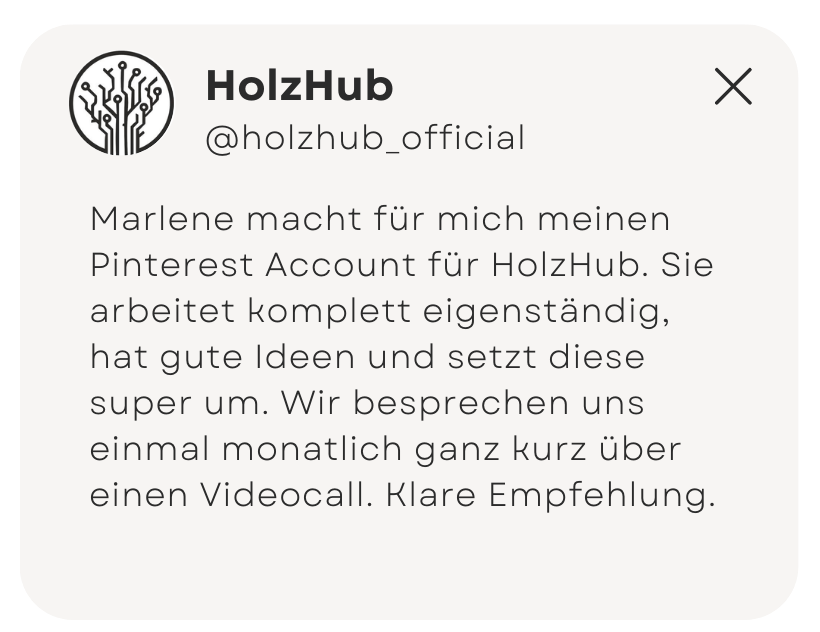
Task: Select the word Pinterest in the text
Action: pyautogui.click(x=172, y=265)
